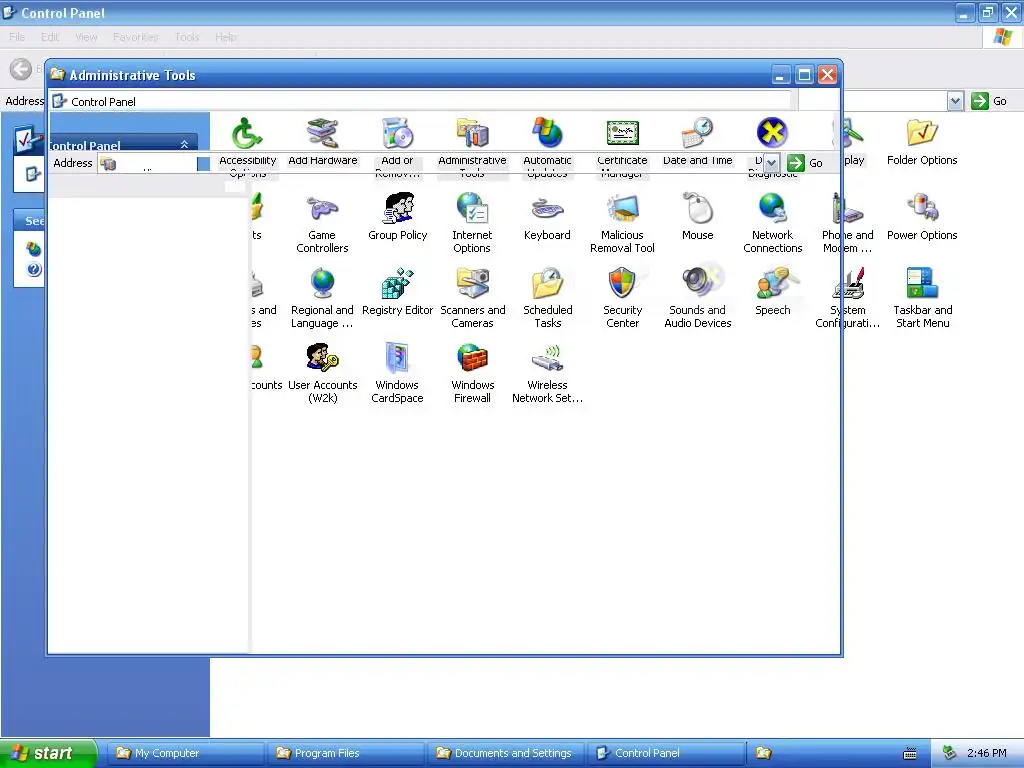
Task: Switch to Control Panel taskbar button
Action: click(x=666, y=753)
